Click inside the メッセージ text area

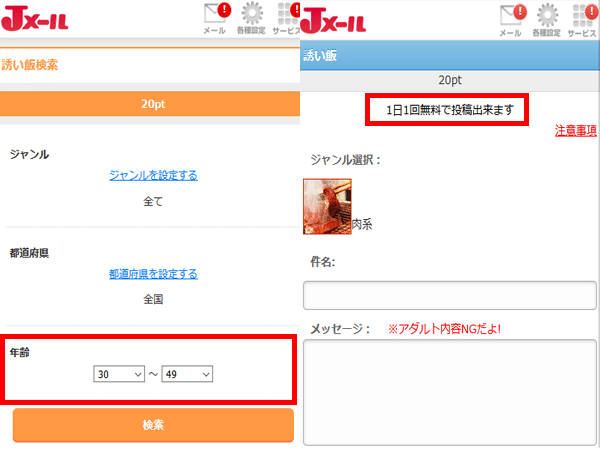tap(449, 390)
